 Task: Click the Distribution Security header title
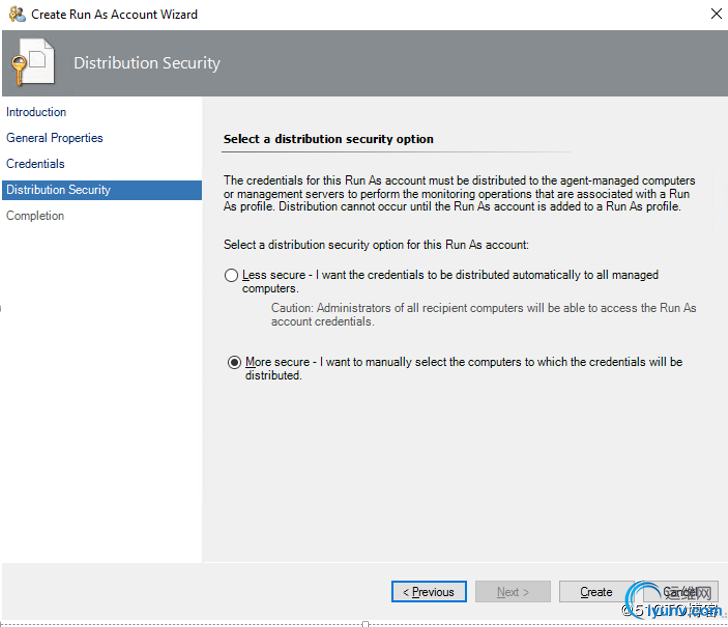pos(146,63)
